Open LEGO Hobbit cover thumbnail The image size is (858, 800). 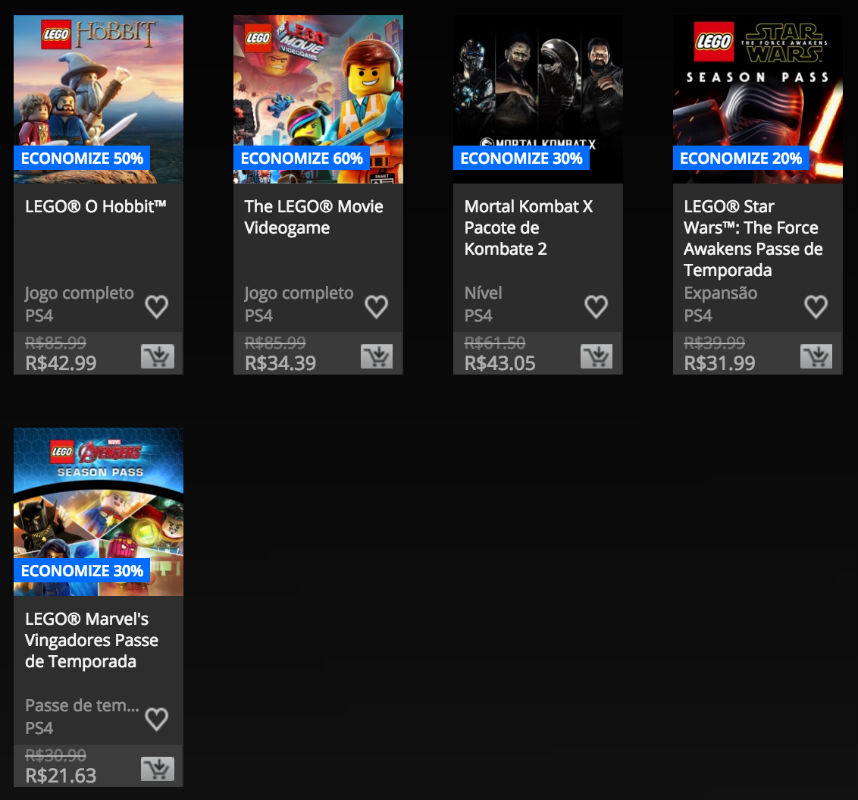click(x=98, y=99)
